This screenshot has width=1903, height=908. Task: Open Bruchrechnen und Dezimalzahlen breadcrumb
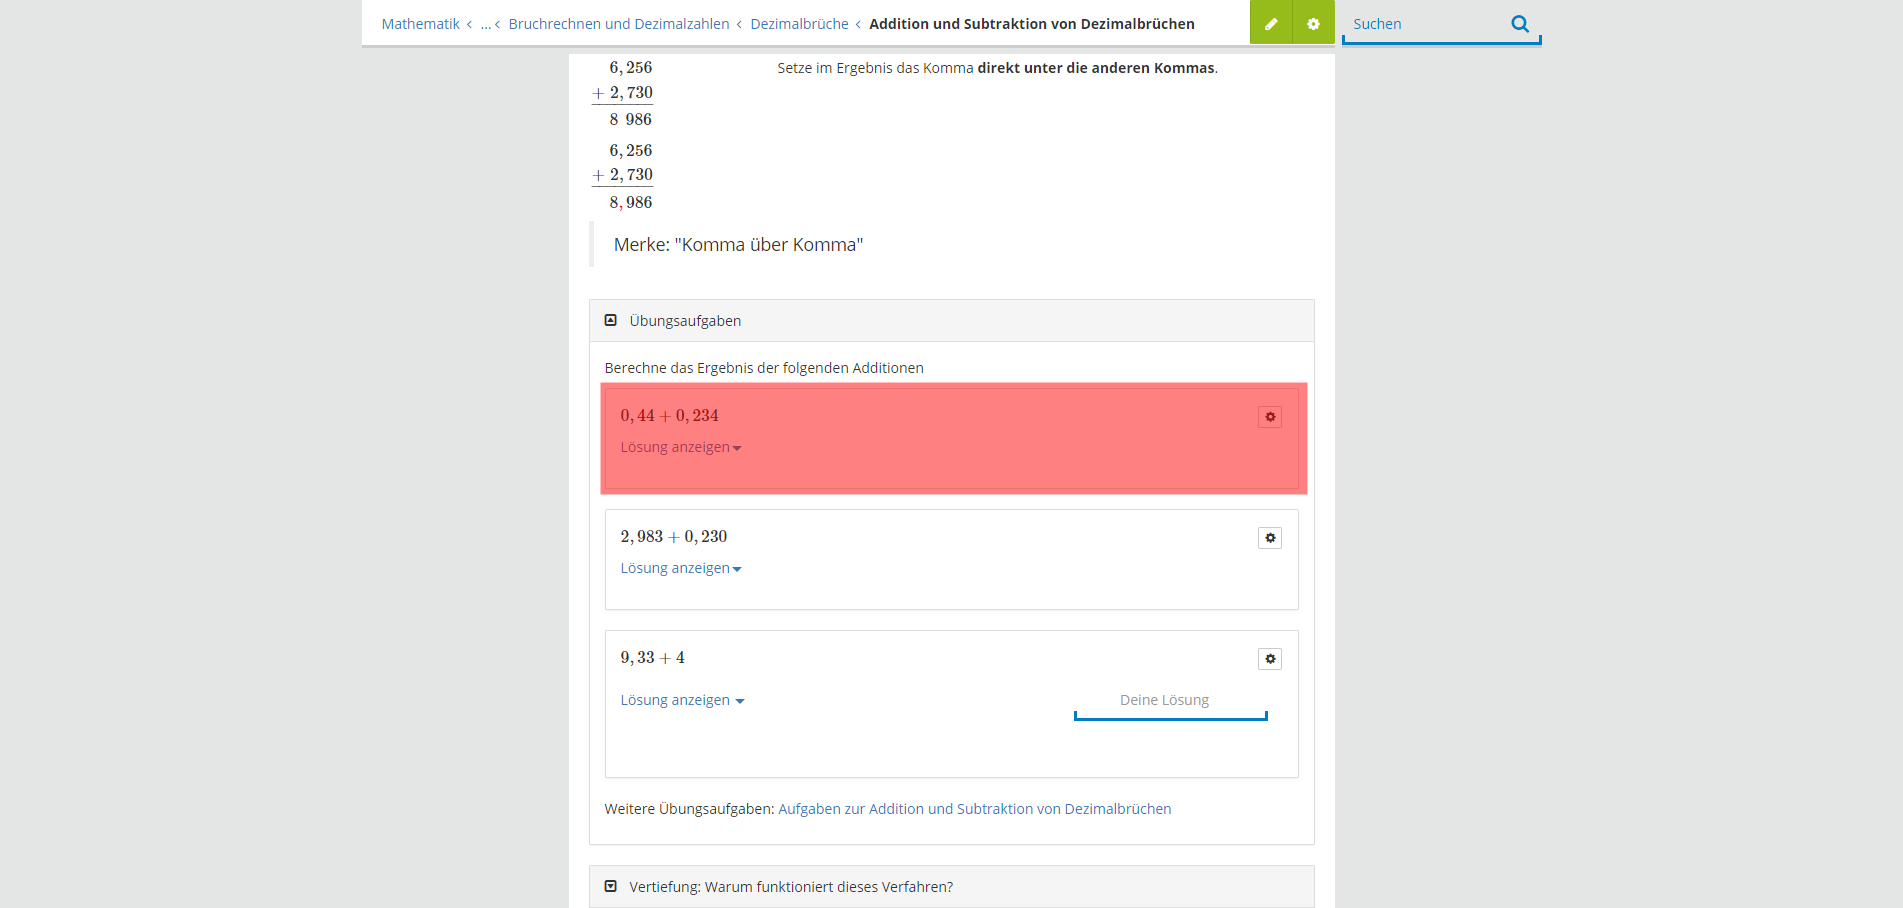619,24
